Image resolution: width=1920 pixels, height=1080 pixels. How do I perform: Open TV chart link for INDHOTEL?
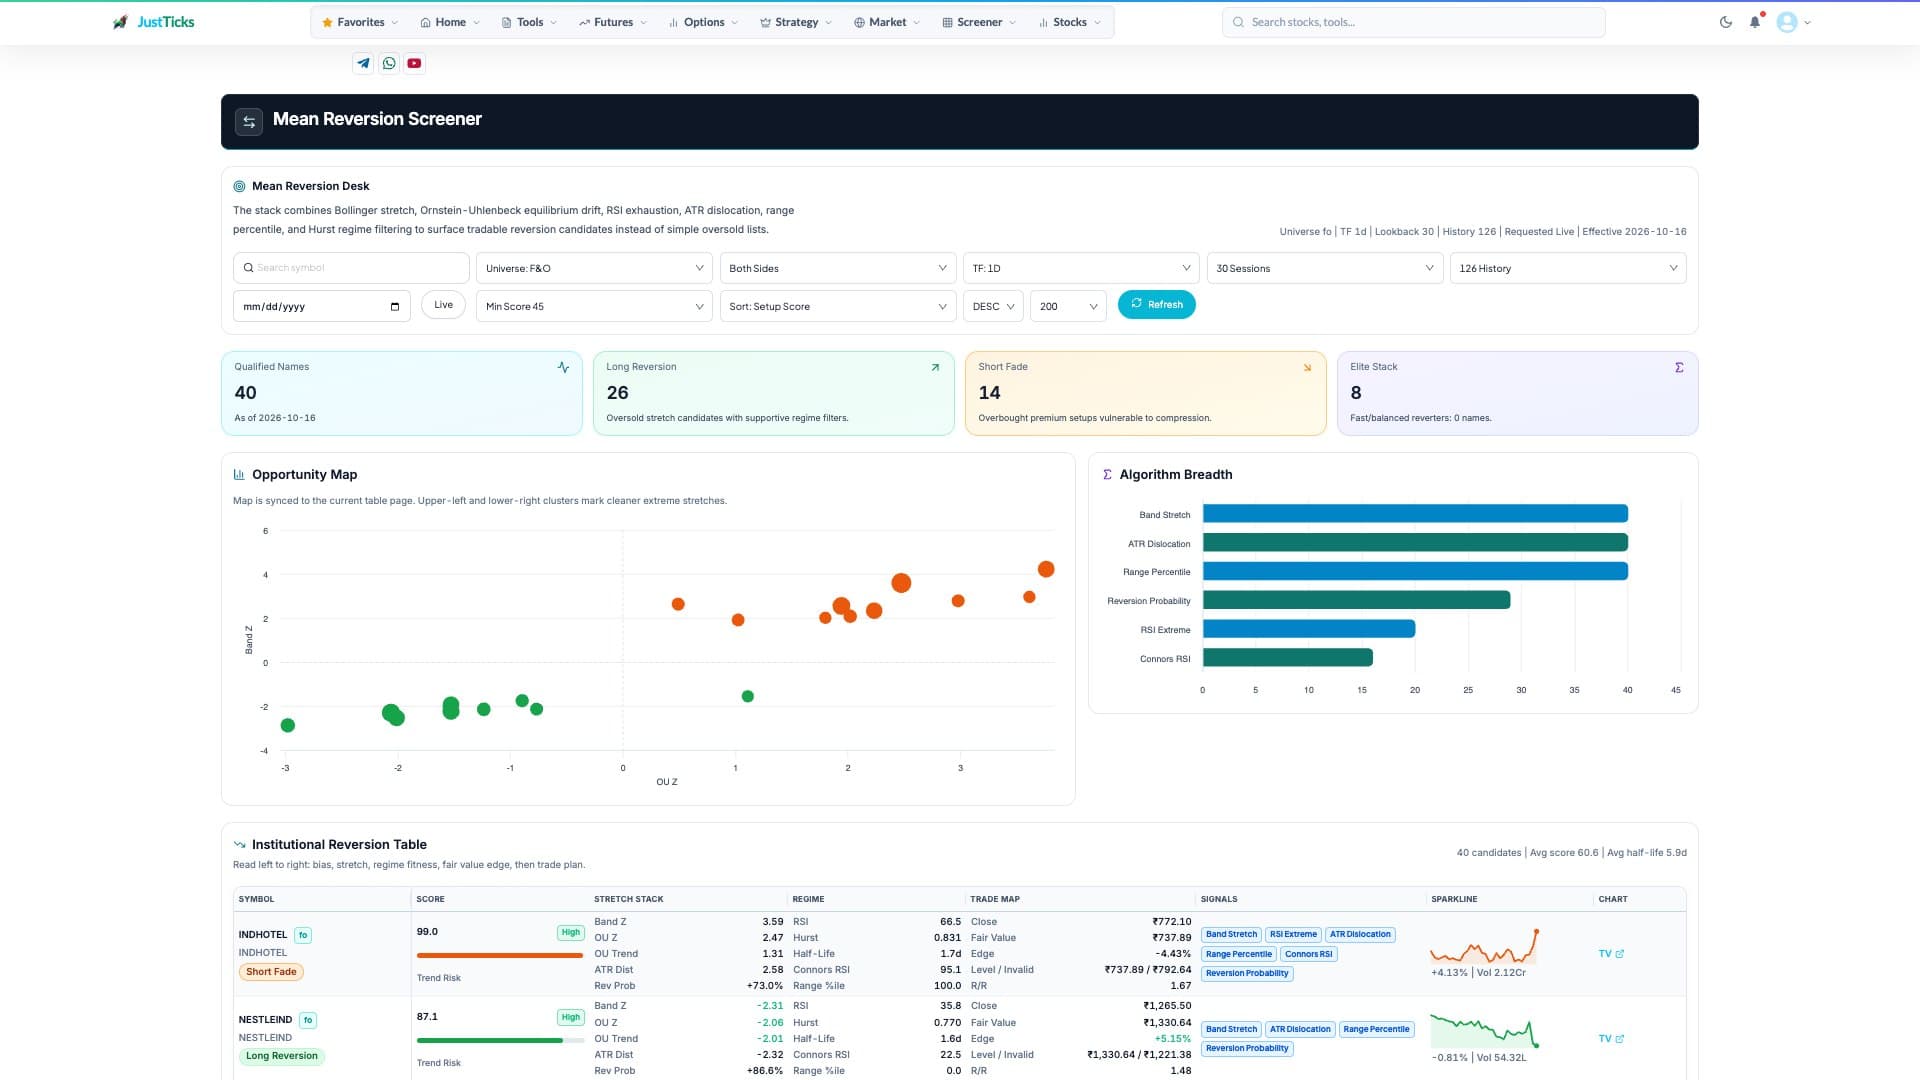[1611, 954]
